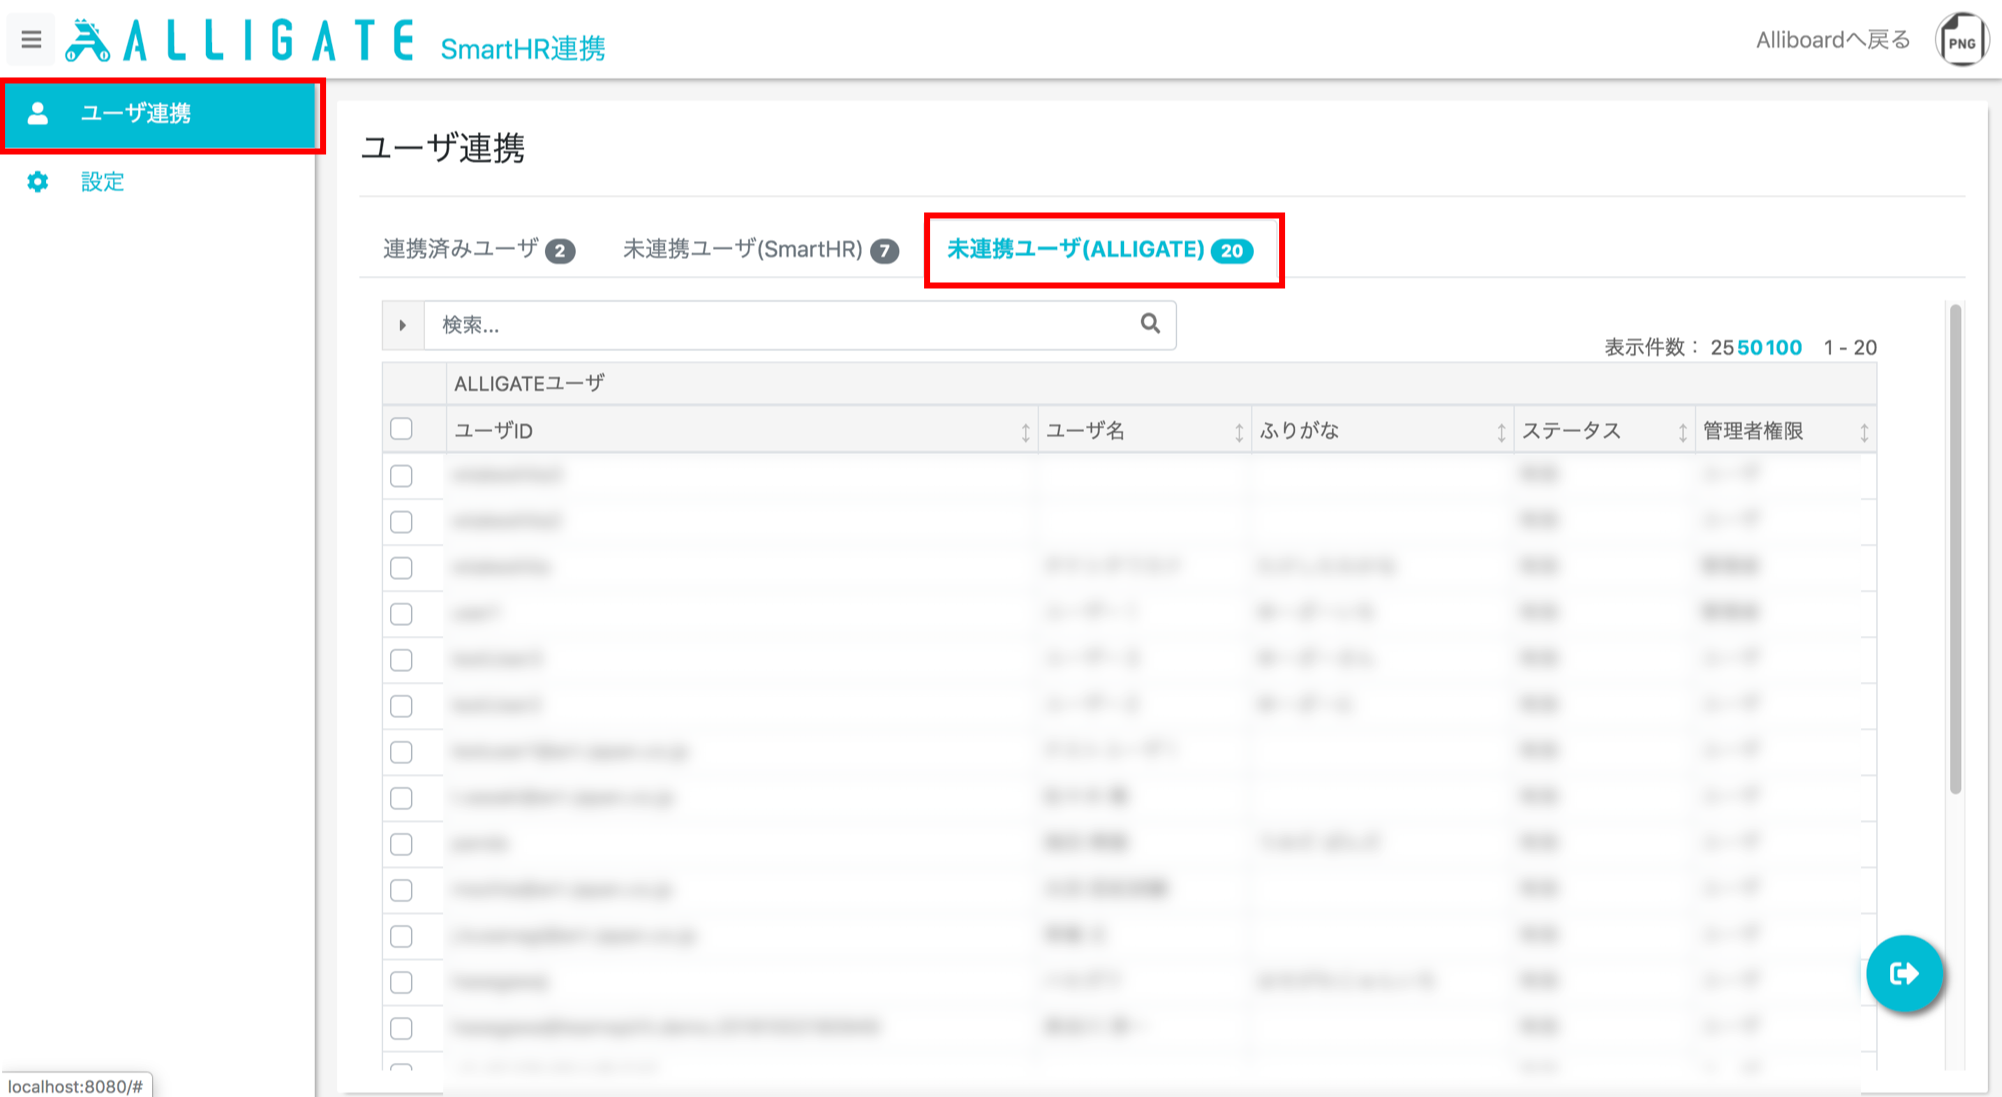Click the magnifier search icon
The width and height of the screenshot is (2002, 1097).
point(1150,323)
